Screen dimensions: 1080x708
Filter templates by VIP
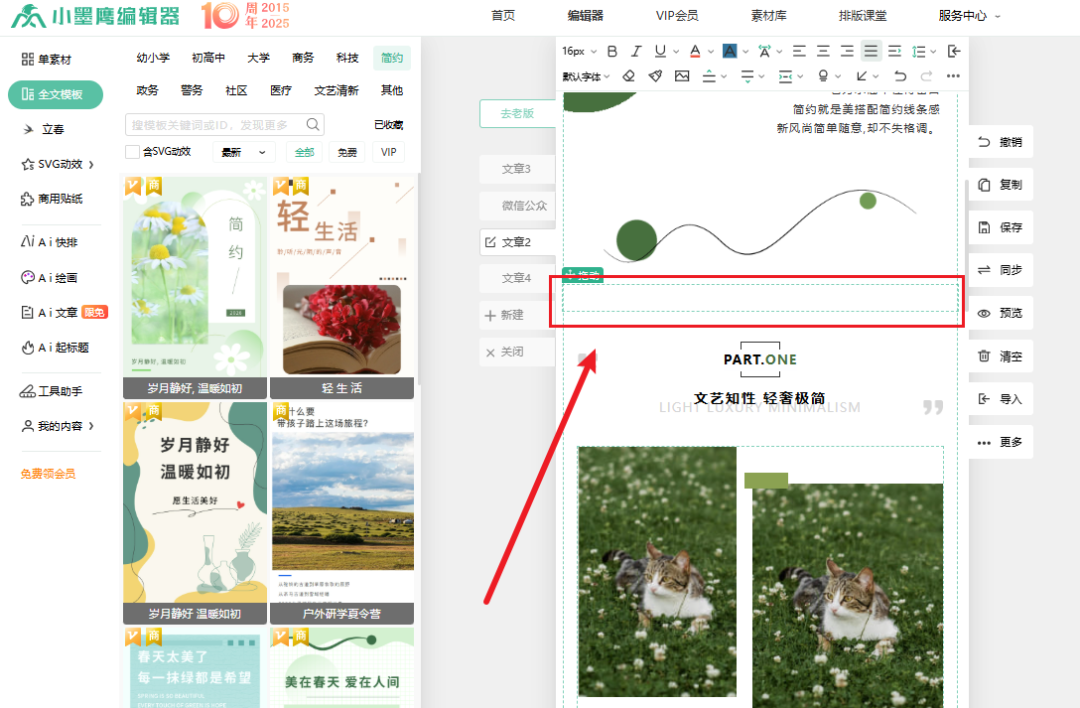pos(389,152)
